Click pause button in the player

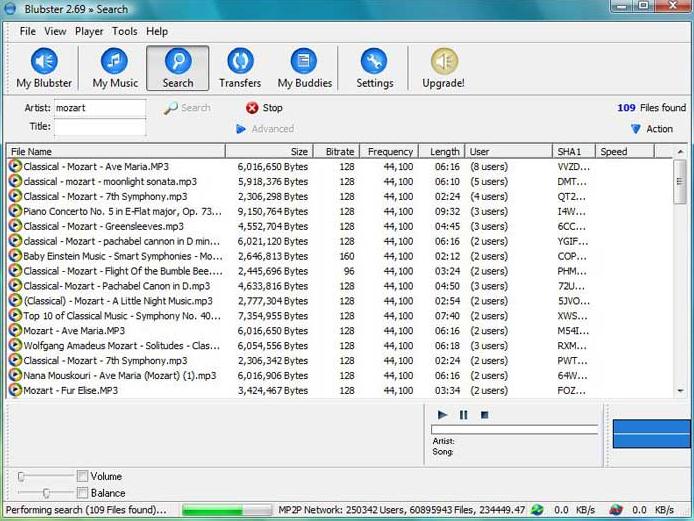click(x=463, y=415)
